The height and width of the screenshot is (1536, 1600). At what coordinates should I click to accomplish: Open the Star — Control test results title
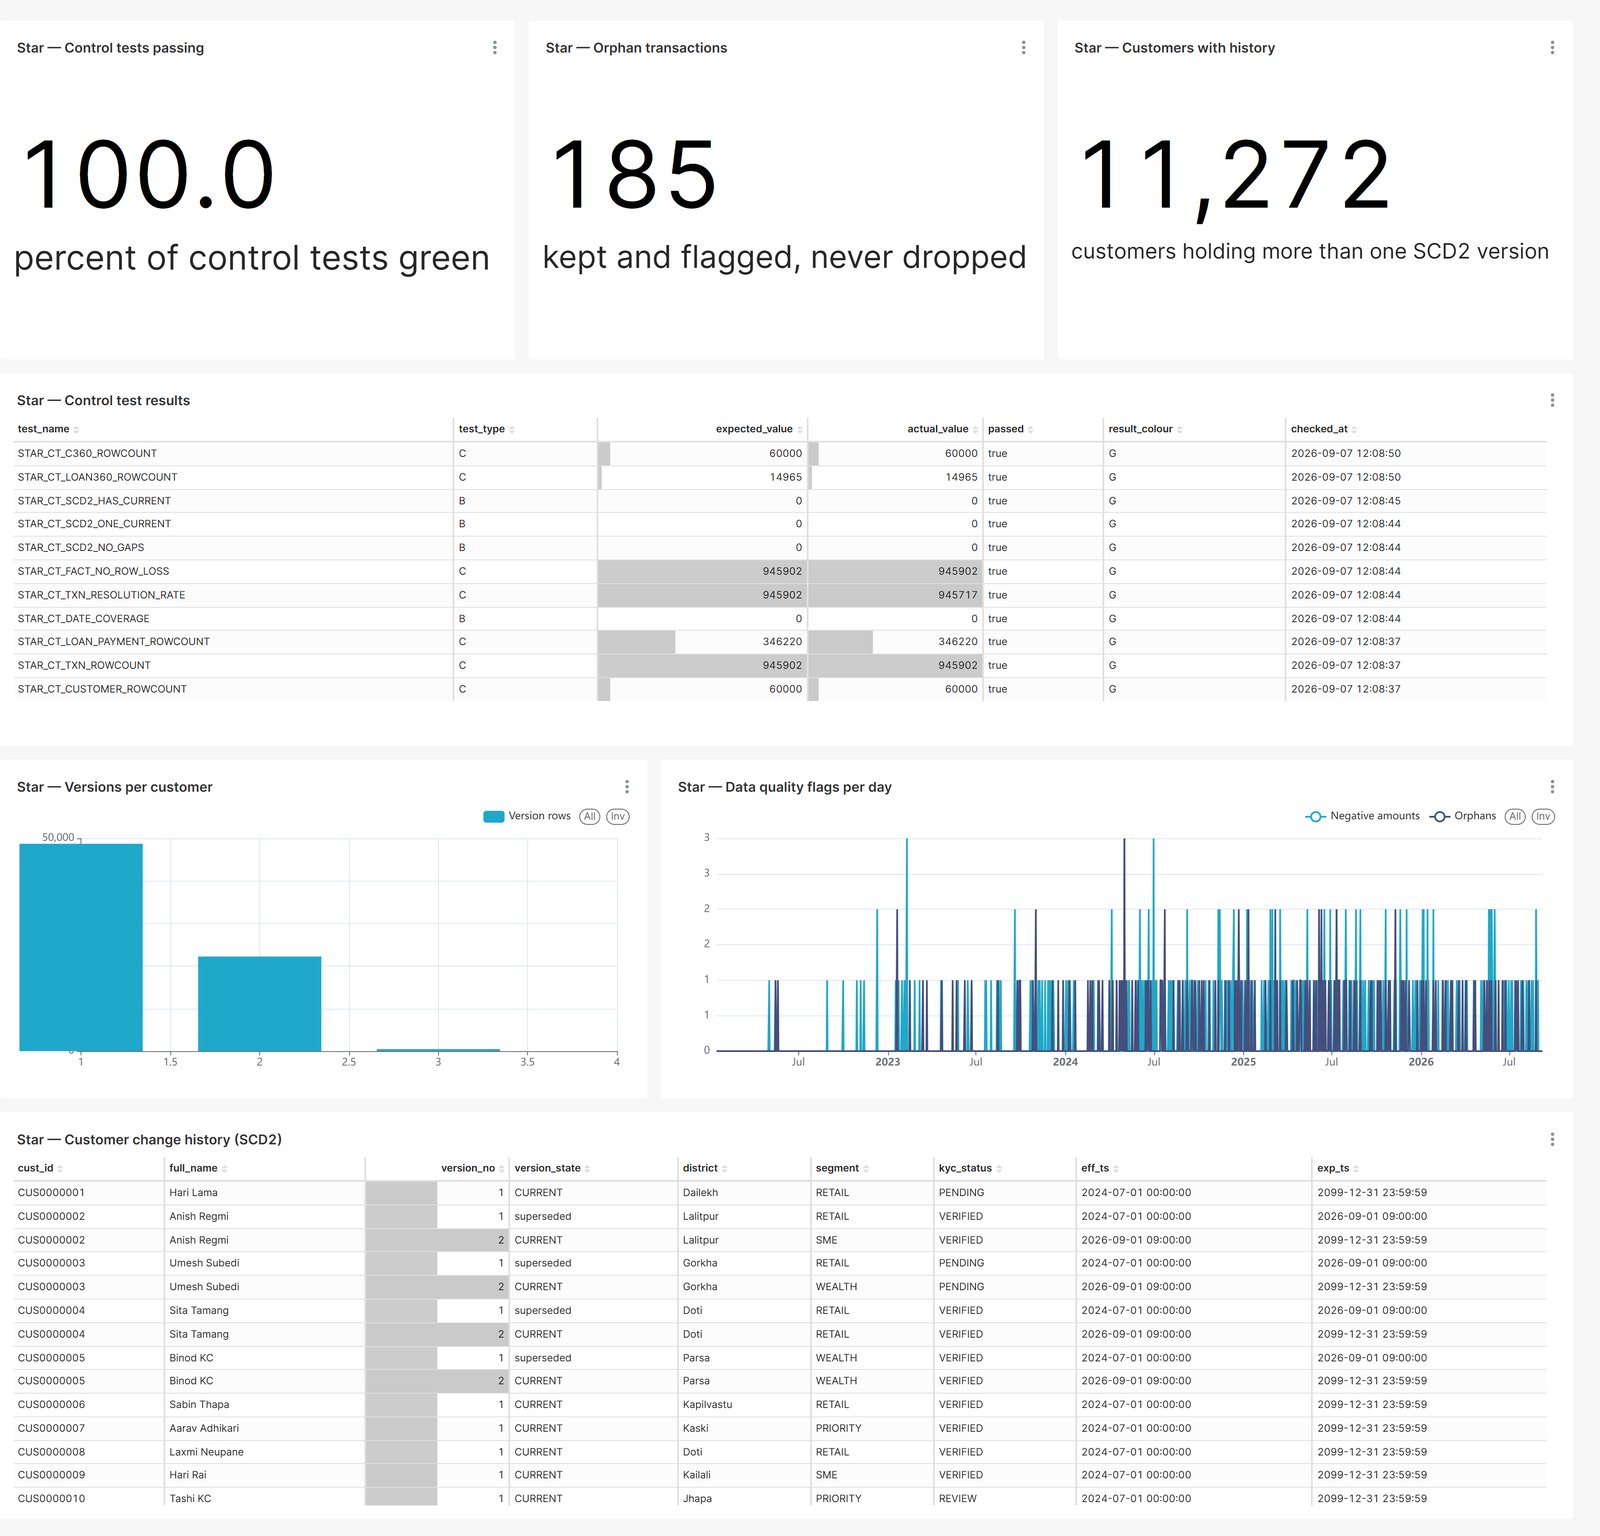pos(103,400)
